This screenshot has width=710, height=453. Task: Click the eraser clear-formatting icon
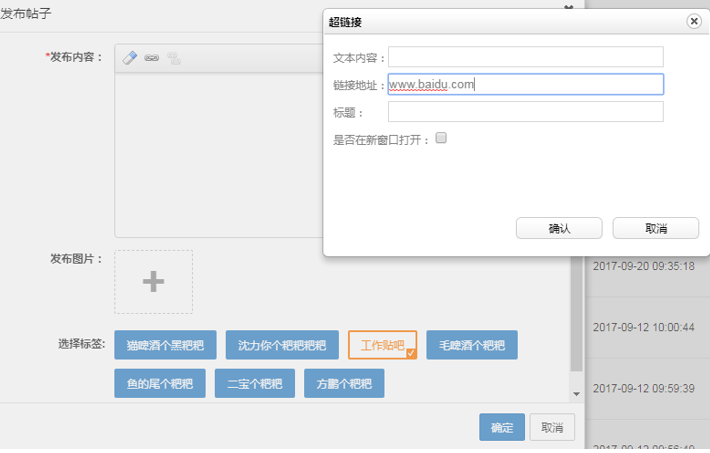(x=129, y=58)
